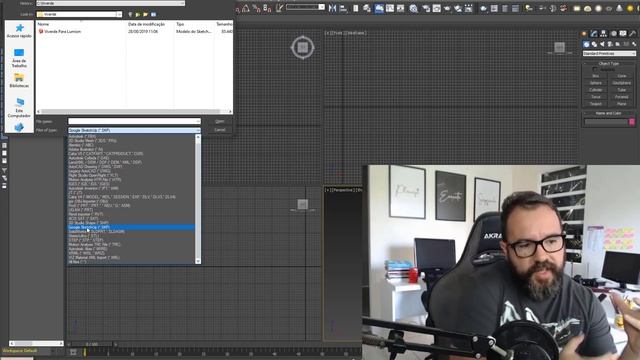Open the Perspective viewport label menu

click(x=344, y=190)
